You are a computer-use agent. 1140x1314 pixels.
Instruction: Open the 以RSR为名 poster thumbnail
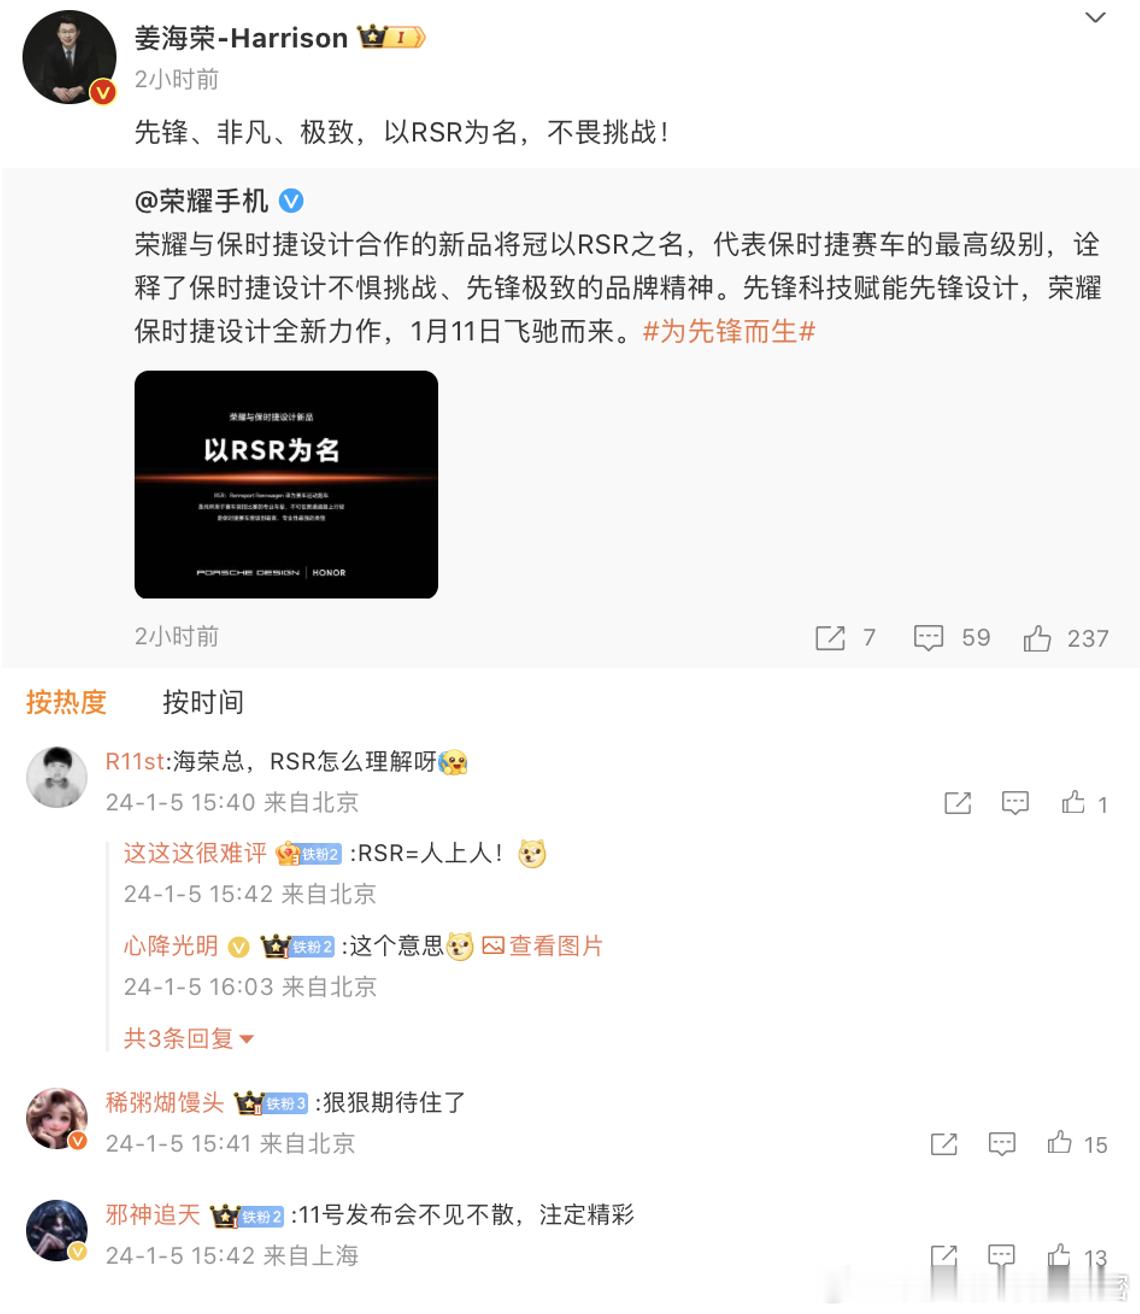(286, 485)
